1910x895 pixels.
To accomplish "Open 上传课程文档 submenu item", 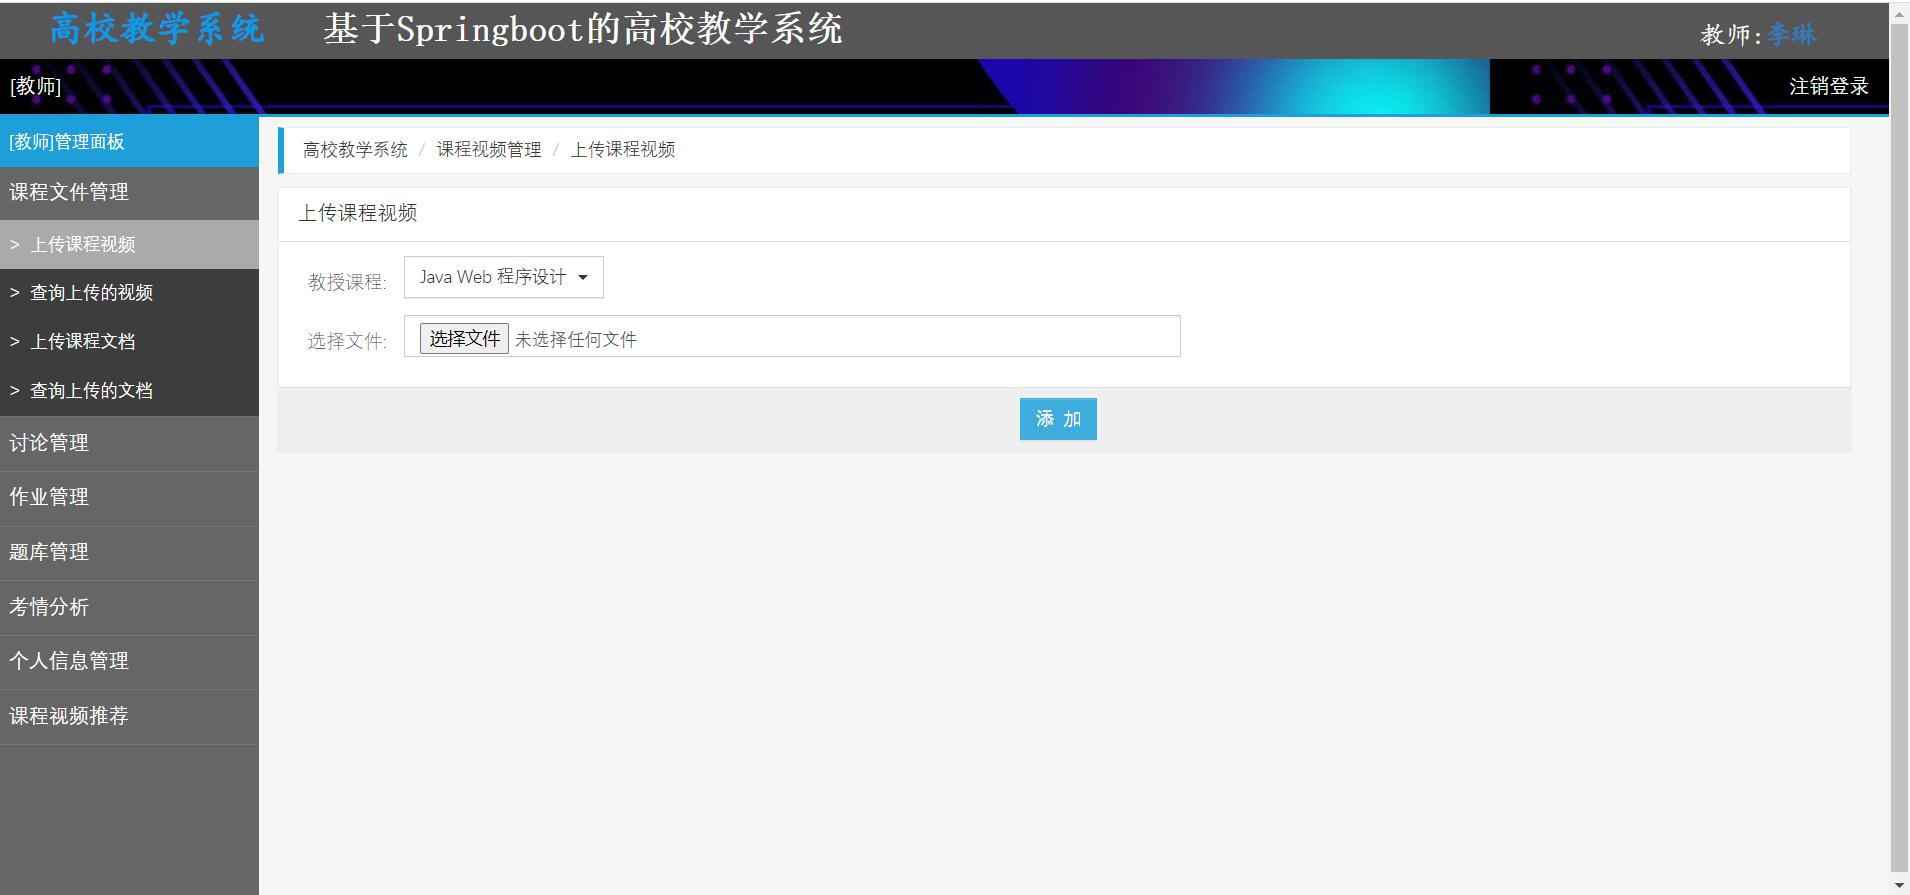I will (x=129, y=342).
